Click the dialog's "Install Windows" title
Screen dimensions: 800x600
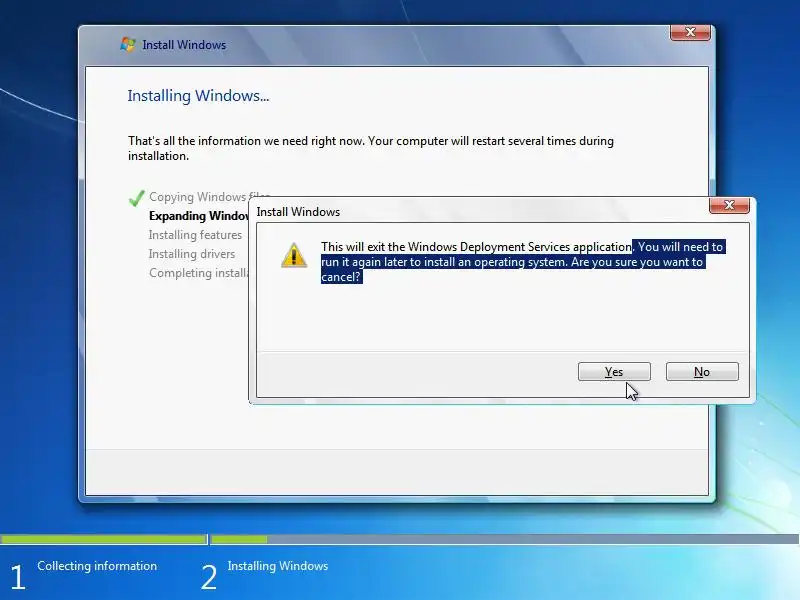coord(298,212)
